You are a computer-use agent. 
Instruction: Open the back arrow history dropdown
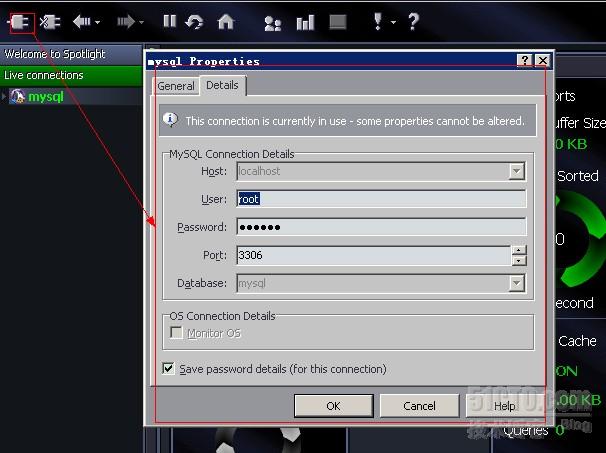pyautogui.click(x=97, y=22)
